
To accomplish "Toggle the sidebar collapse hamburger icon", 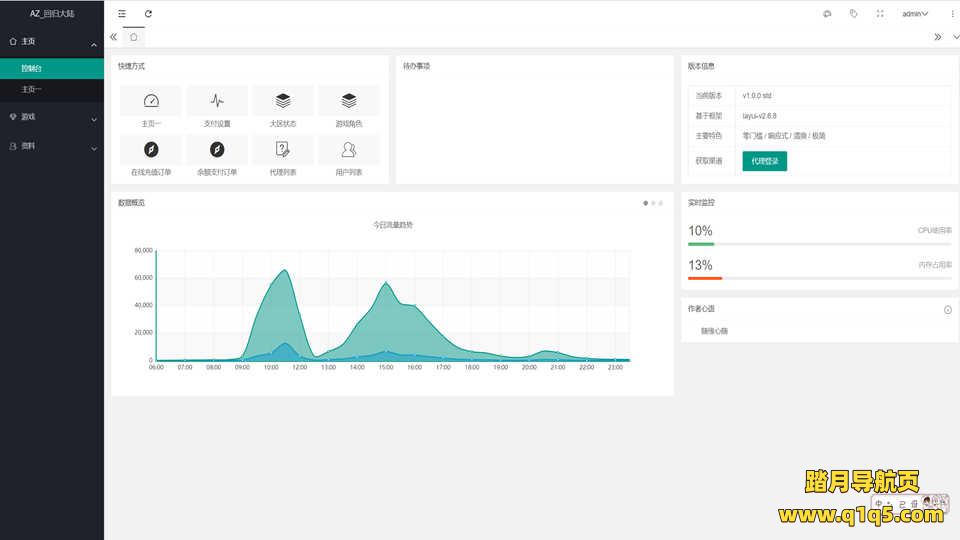I will coord(122,14).
